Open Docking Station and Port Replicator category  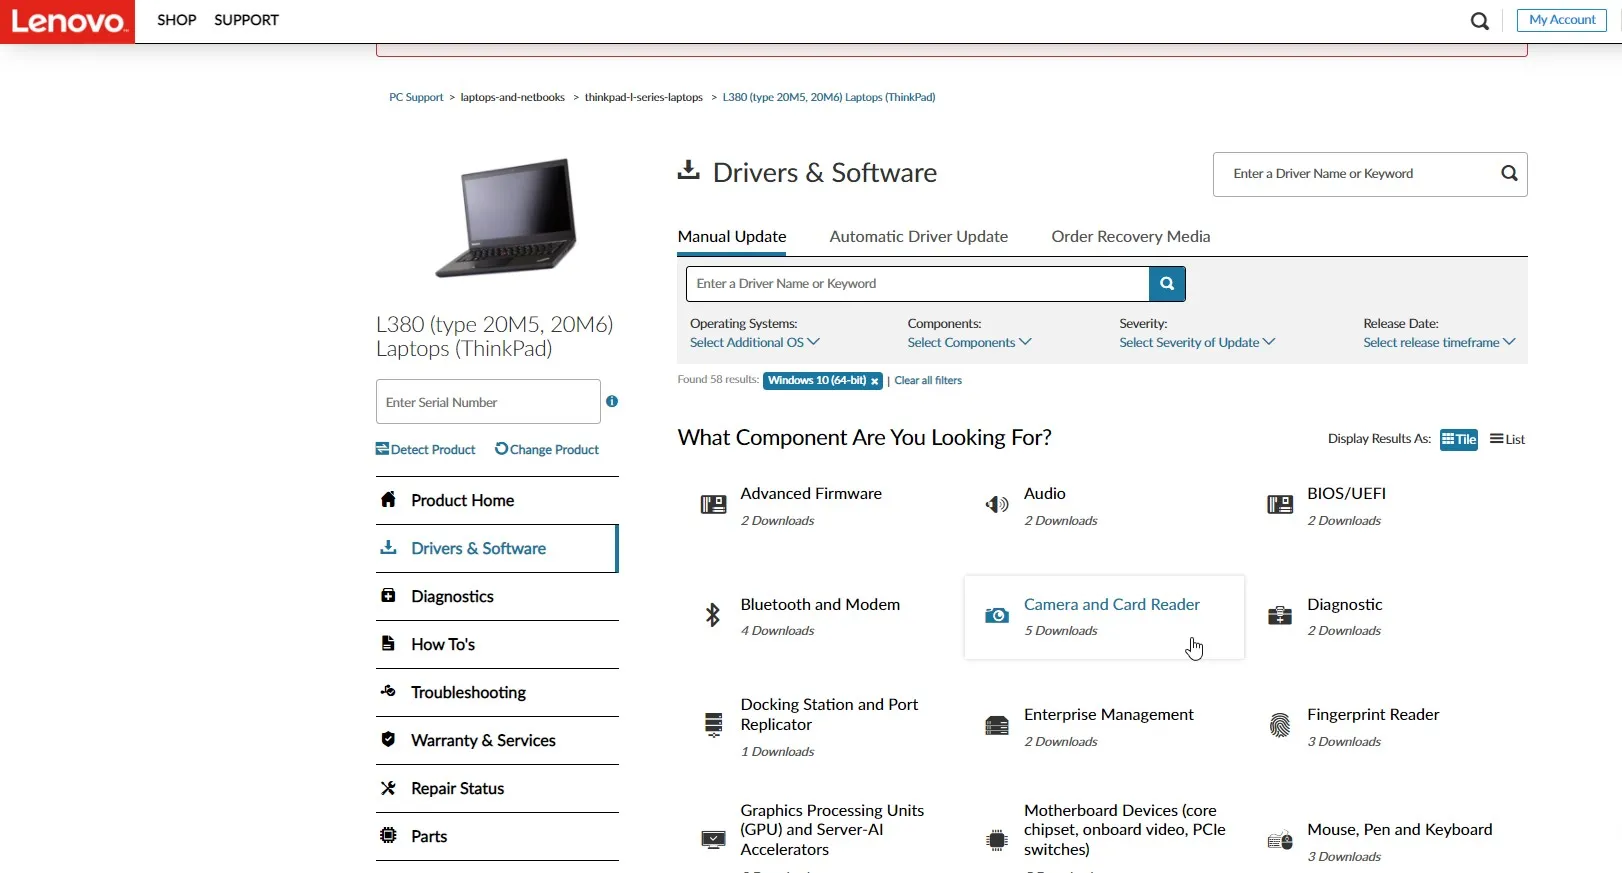[x=829, y=715]
